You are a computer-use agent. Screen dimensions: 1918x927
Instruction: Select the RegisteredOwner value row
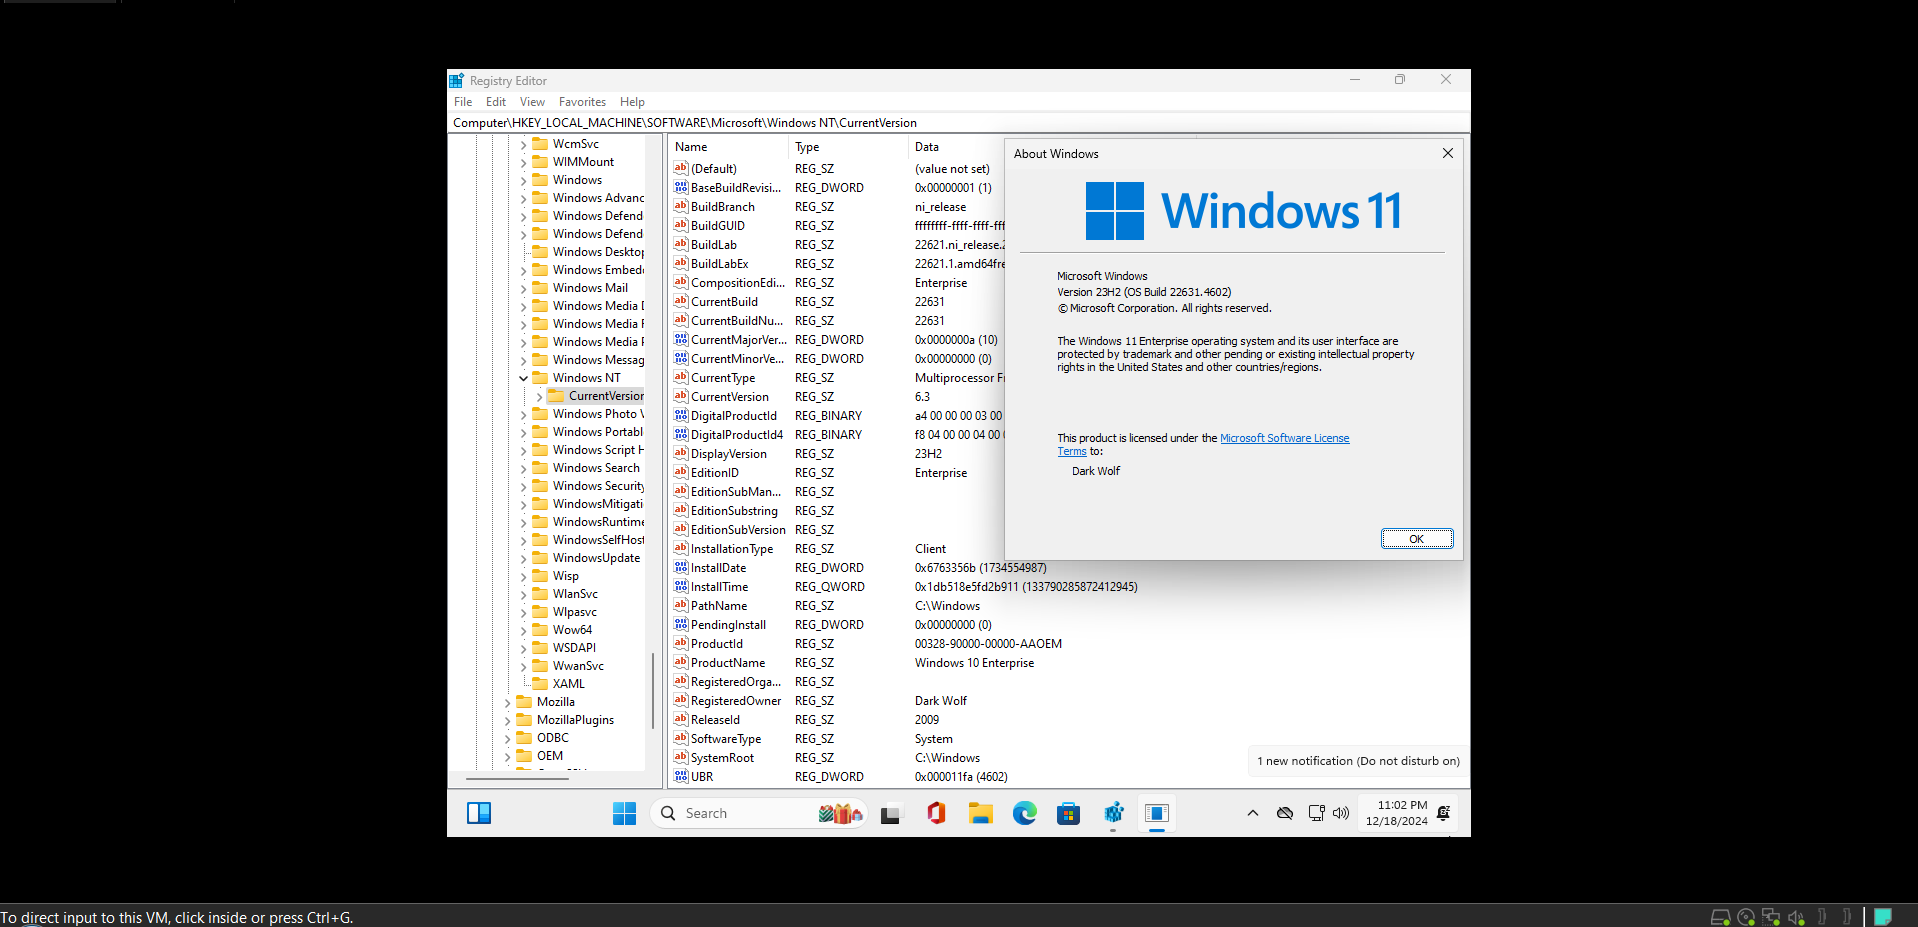coord(1069,701)
